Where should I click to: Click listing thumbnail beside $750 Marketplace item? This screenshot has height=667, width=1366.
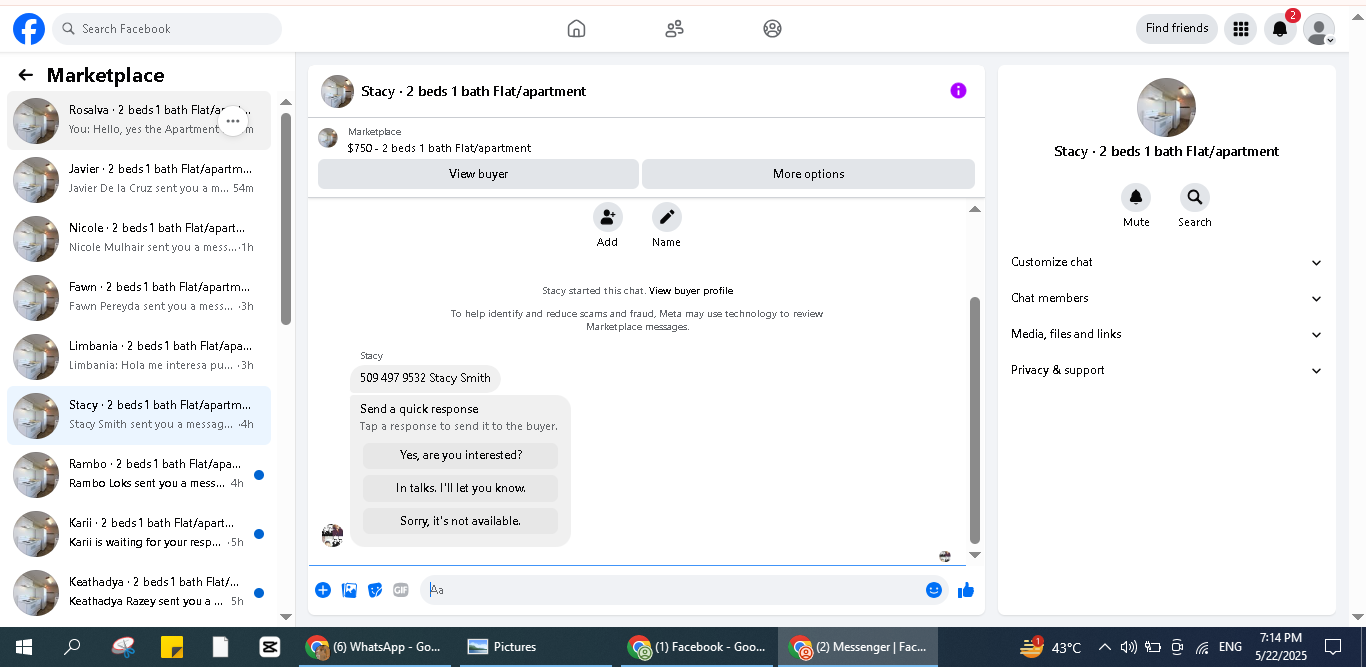tap(328, 138)
